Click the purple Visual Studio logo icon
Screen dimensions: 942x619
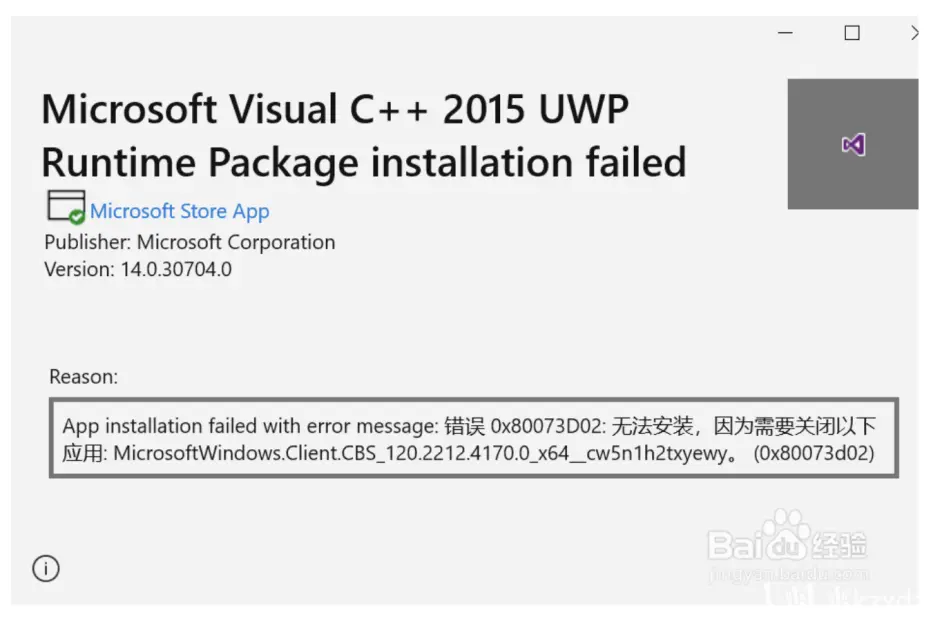854,144
